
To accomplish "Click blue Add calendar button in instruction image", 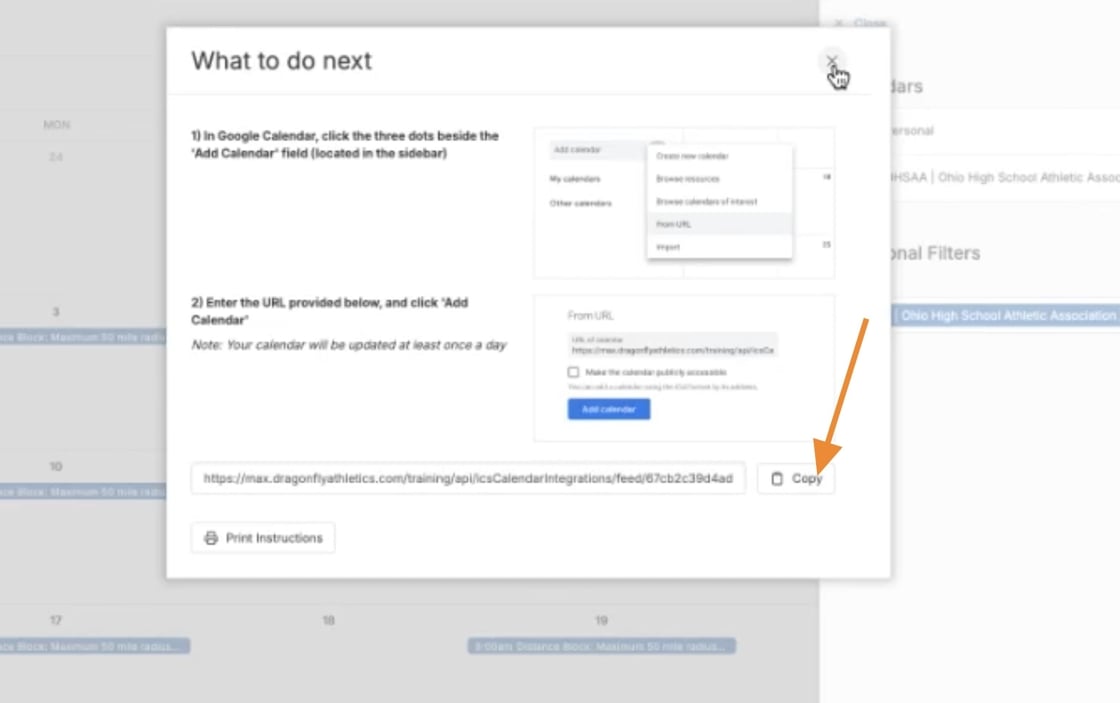I will pos(608,409).
